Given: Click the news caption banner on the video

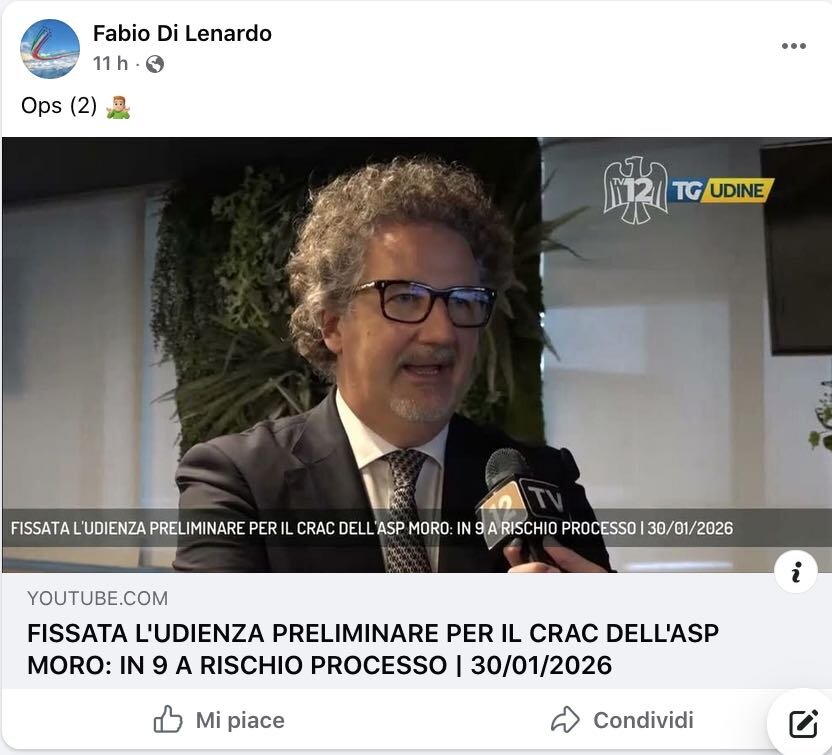Looking at the screenshot, I should 417,528.
